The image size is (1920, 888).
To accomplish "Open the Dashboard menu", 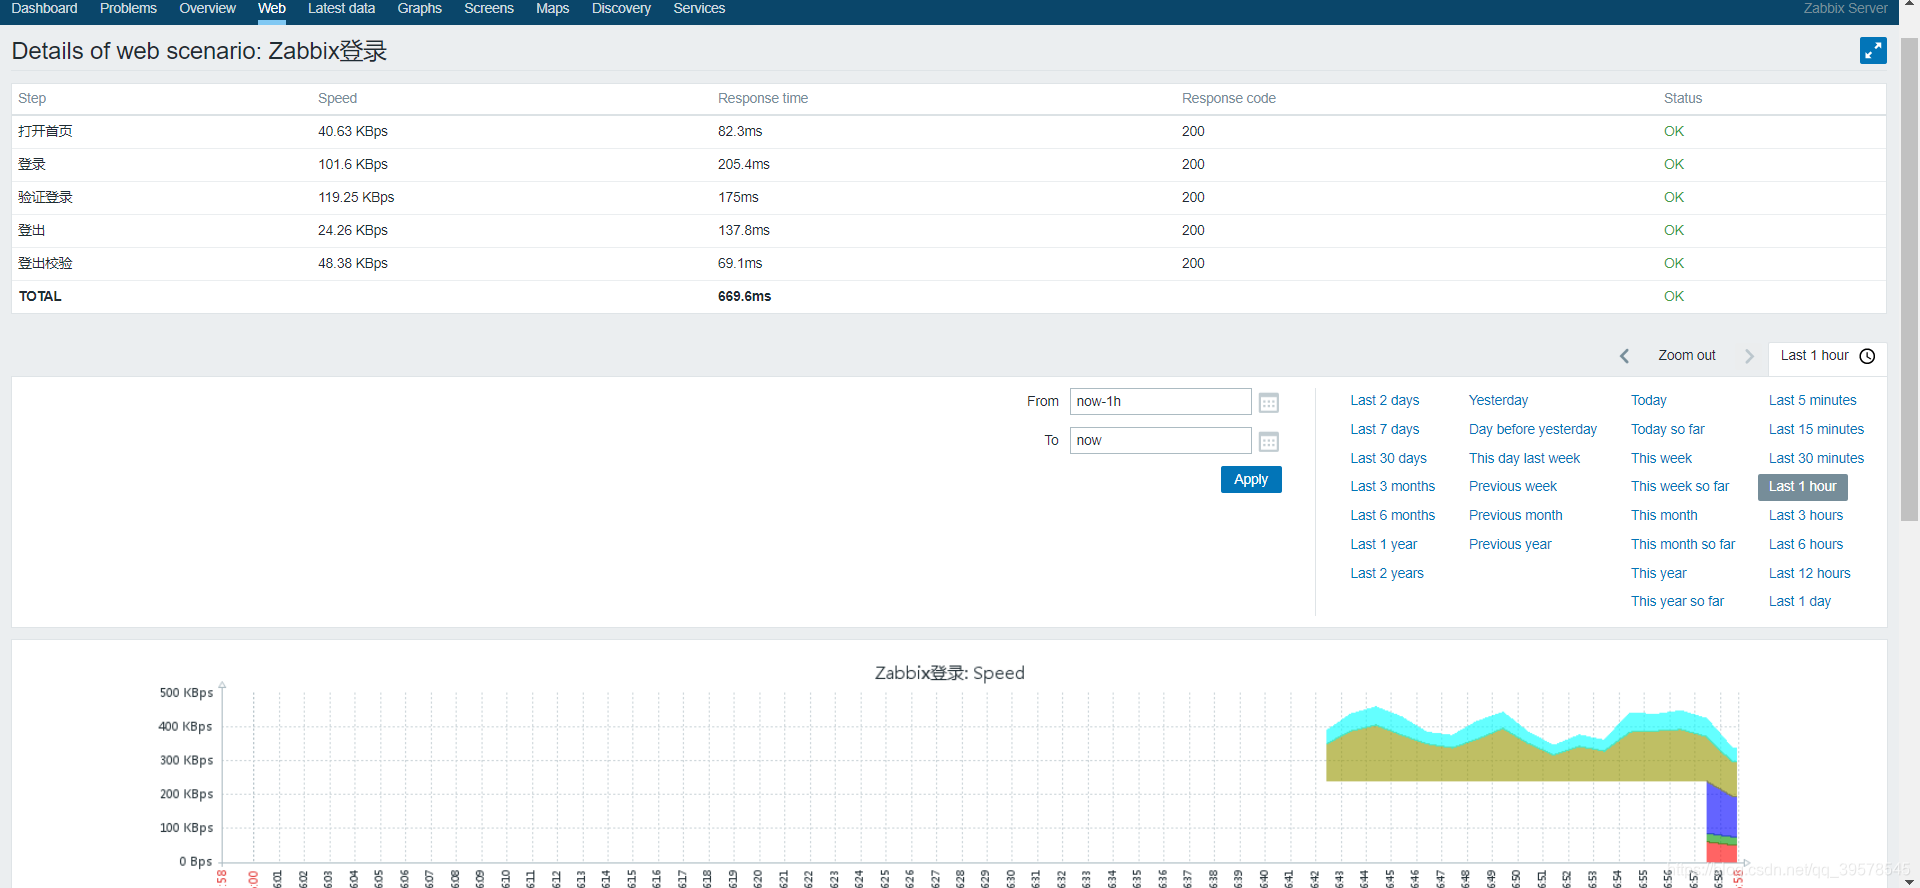I will [44, 8].
